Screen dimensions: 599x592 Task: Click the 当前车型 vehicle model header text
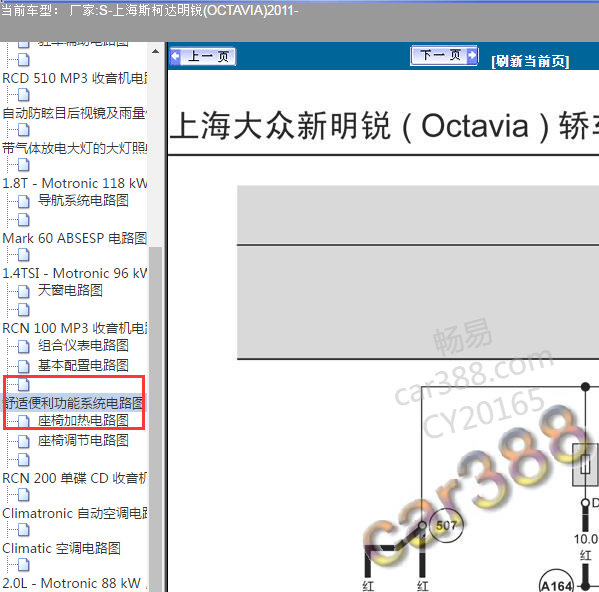(150, 10)
